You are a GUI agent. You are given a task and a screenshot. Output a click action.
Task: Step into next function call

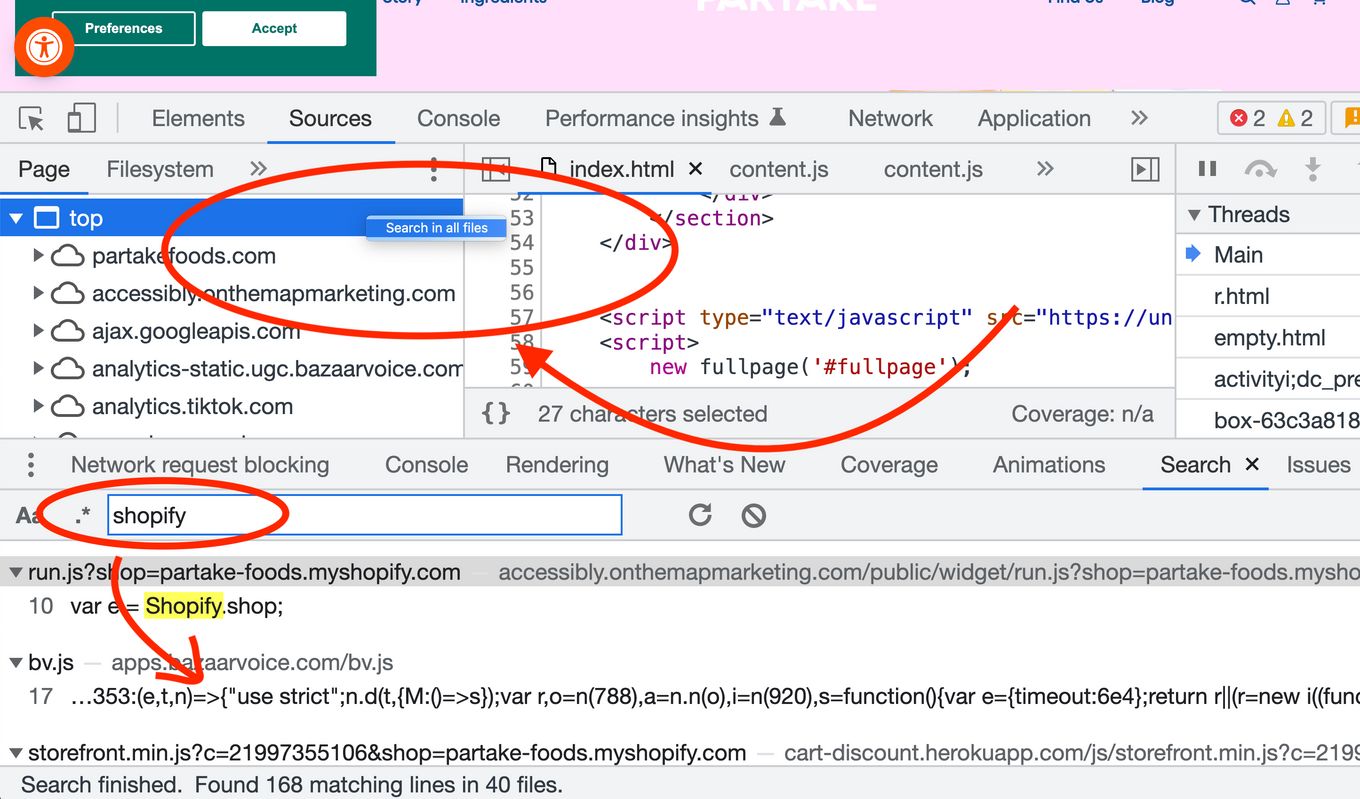tap(1313, 169)
